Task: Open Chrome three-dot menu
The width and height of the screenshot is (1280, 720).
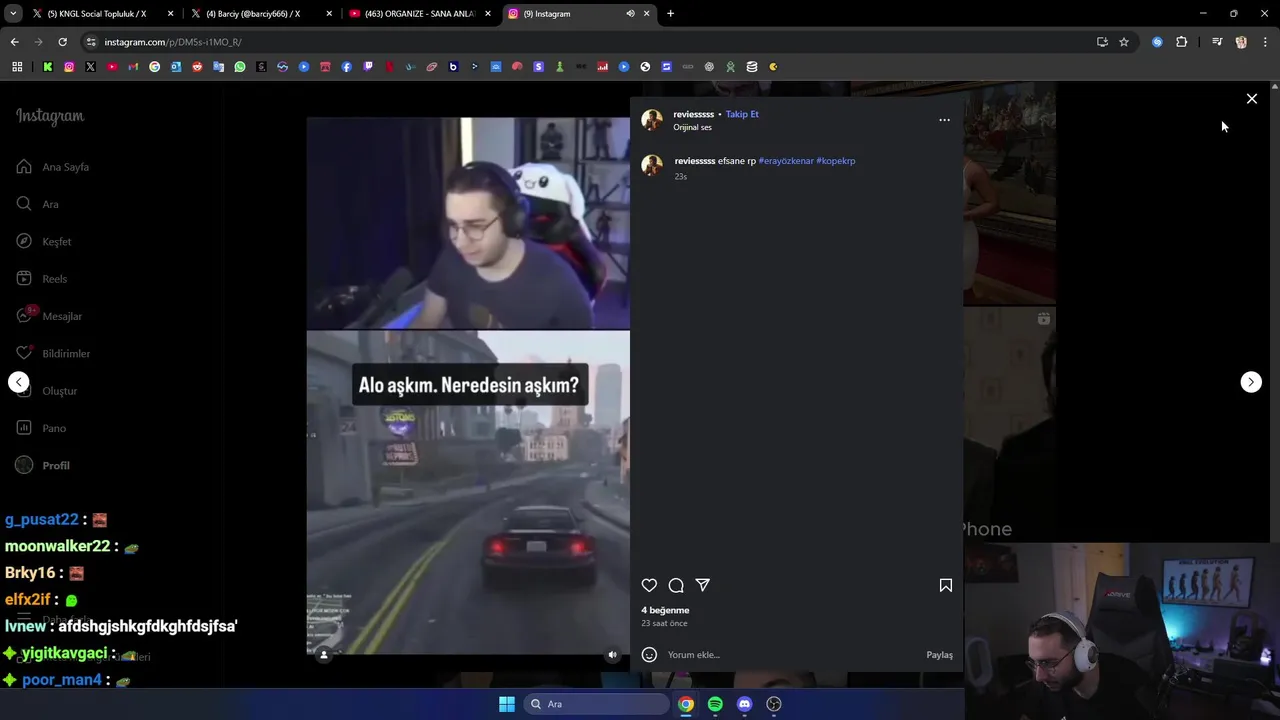Action: pyautogui.click(x=1265, y=42)
